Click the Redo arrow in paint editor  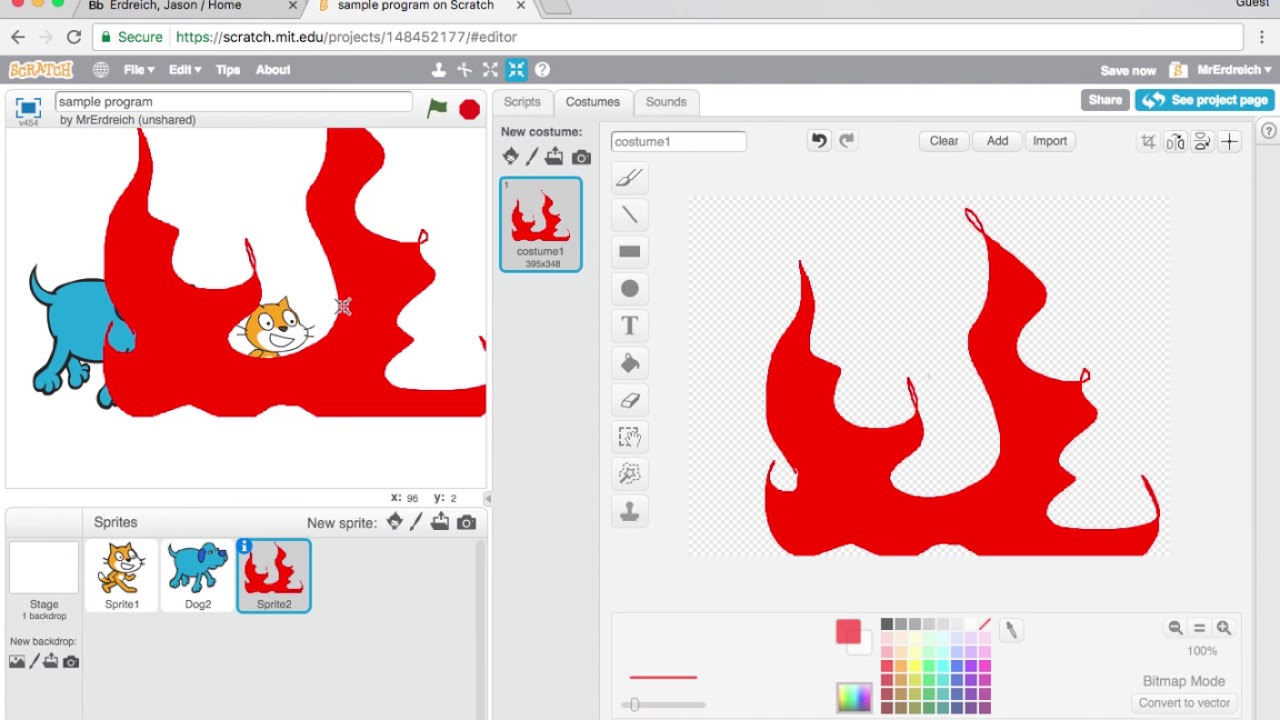point(847,141)
